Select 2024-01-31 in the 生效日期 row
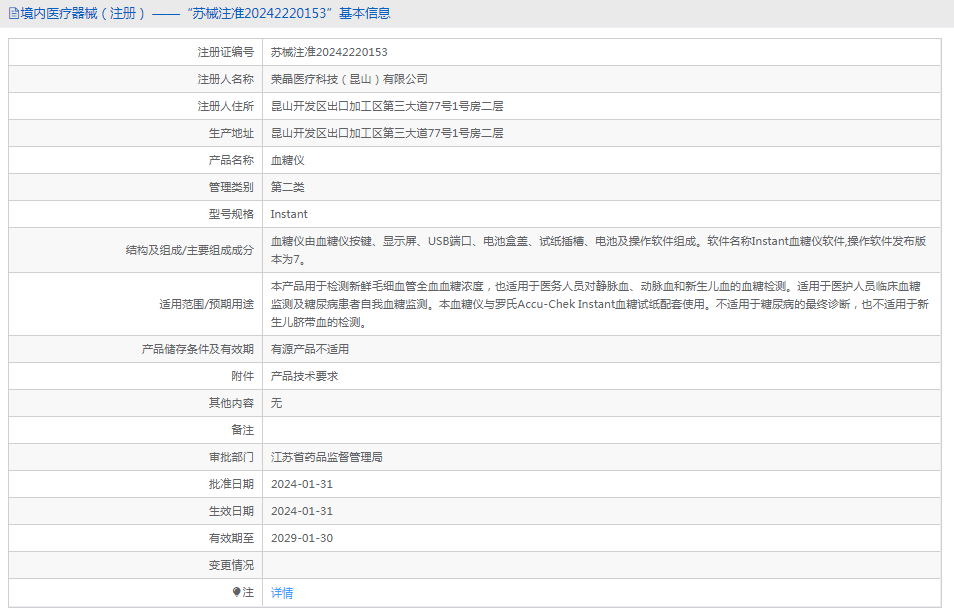Viewport: 954px width, 613px height. [x=302, y=511]
